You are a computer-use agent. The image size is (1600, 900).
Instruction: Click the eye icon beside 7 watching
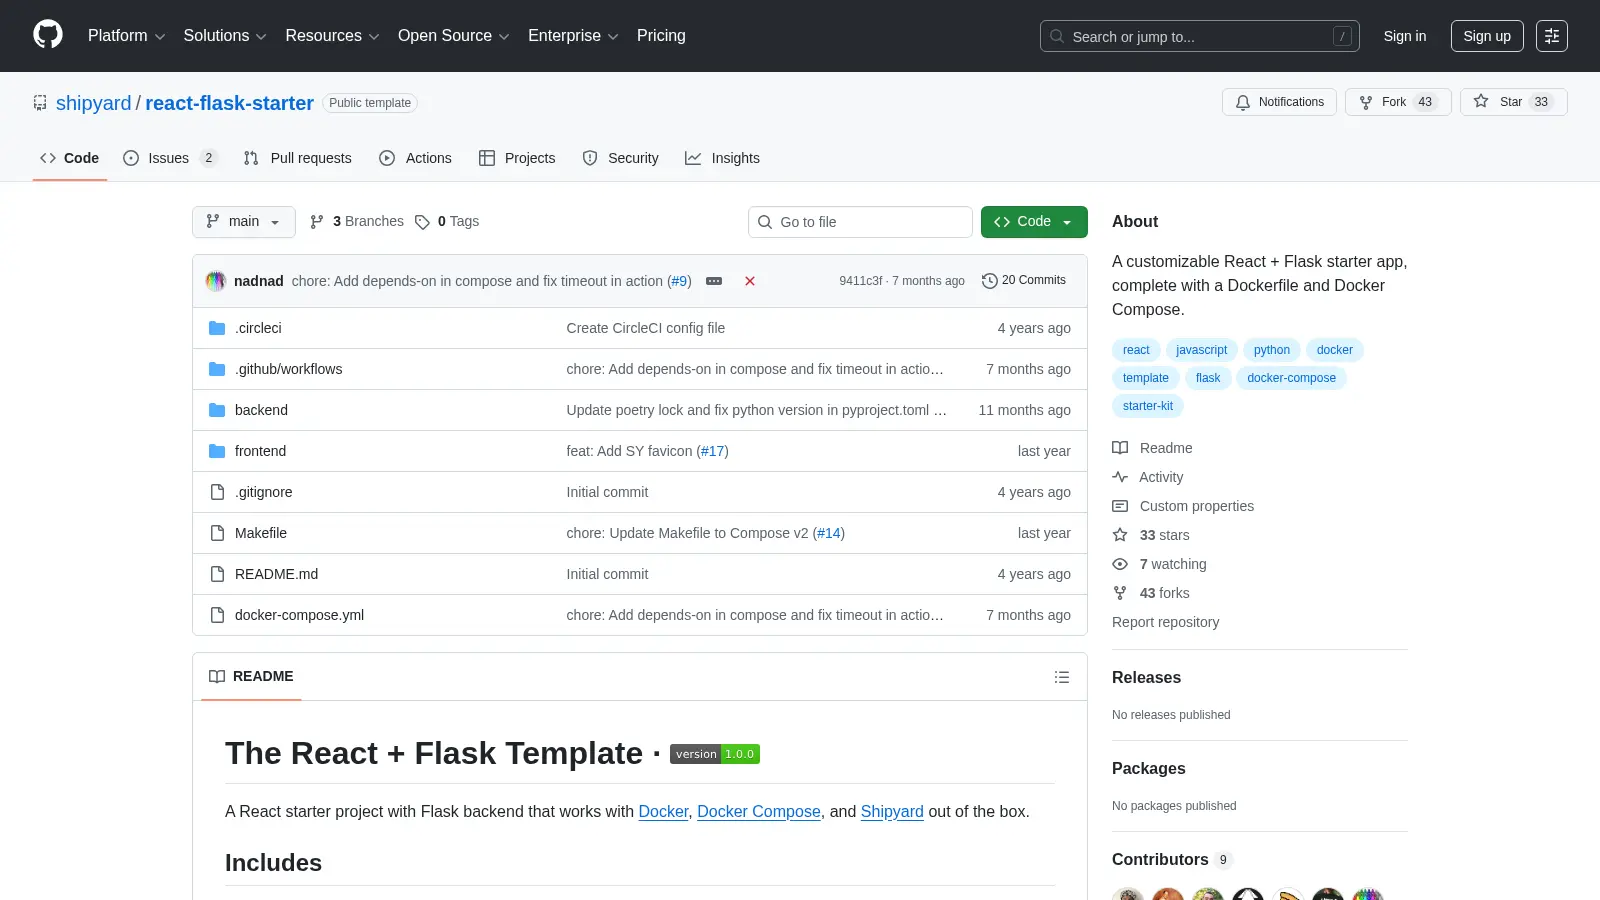[1120, 564]
